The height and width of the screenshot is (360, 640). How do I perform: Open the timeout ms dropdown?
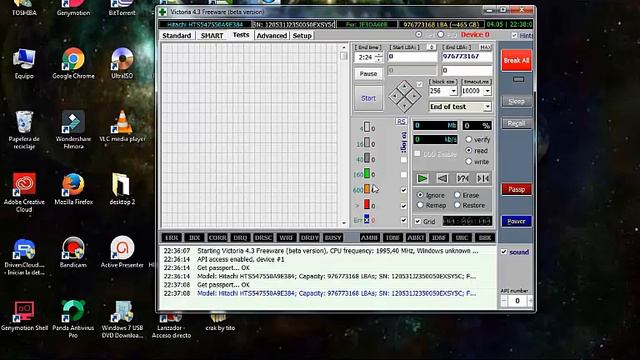pyautogui.click(x=487, y=91)
